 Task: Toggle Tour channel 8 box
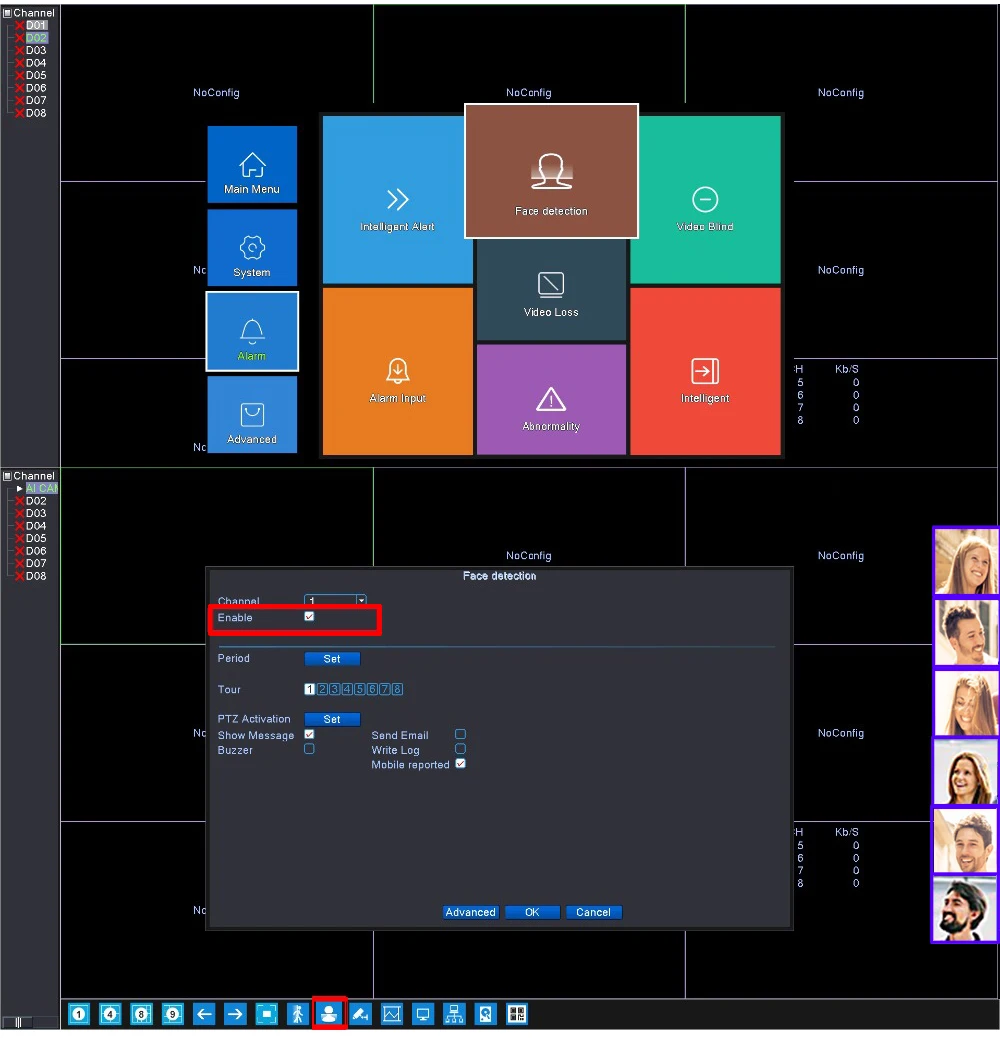[397, 689]
